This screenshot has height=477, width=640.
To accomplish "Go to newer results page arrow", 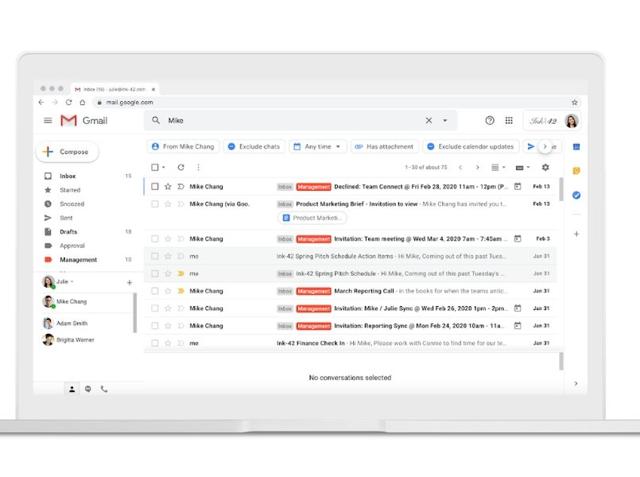I will (460, 167).
